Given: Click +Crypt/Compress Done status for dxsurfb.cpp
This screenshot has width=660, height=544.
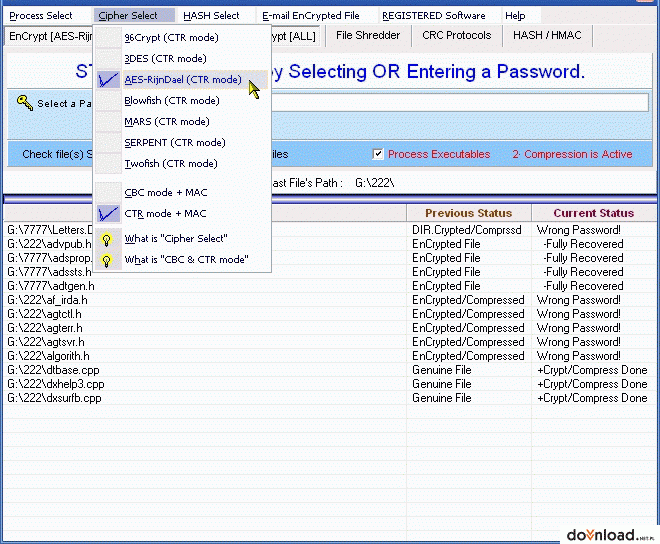Looking at the screenshot, I should [x=592, y=398].
